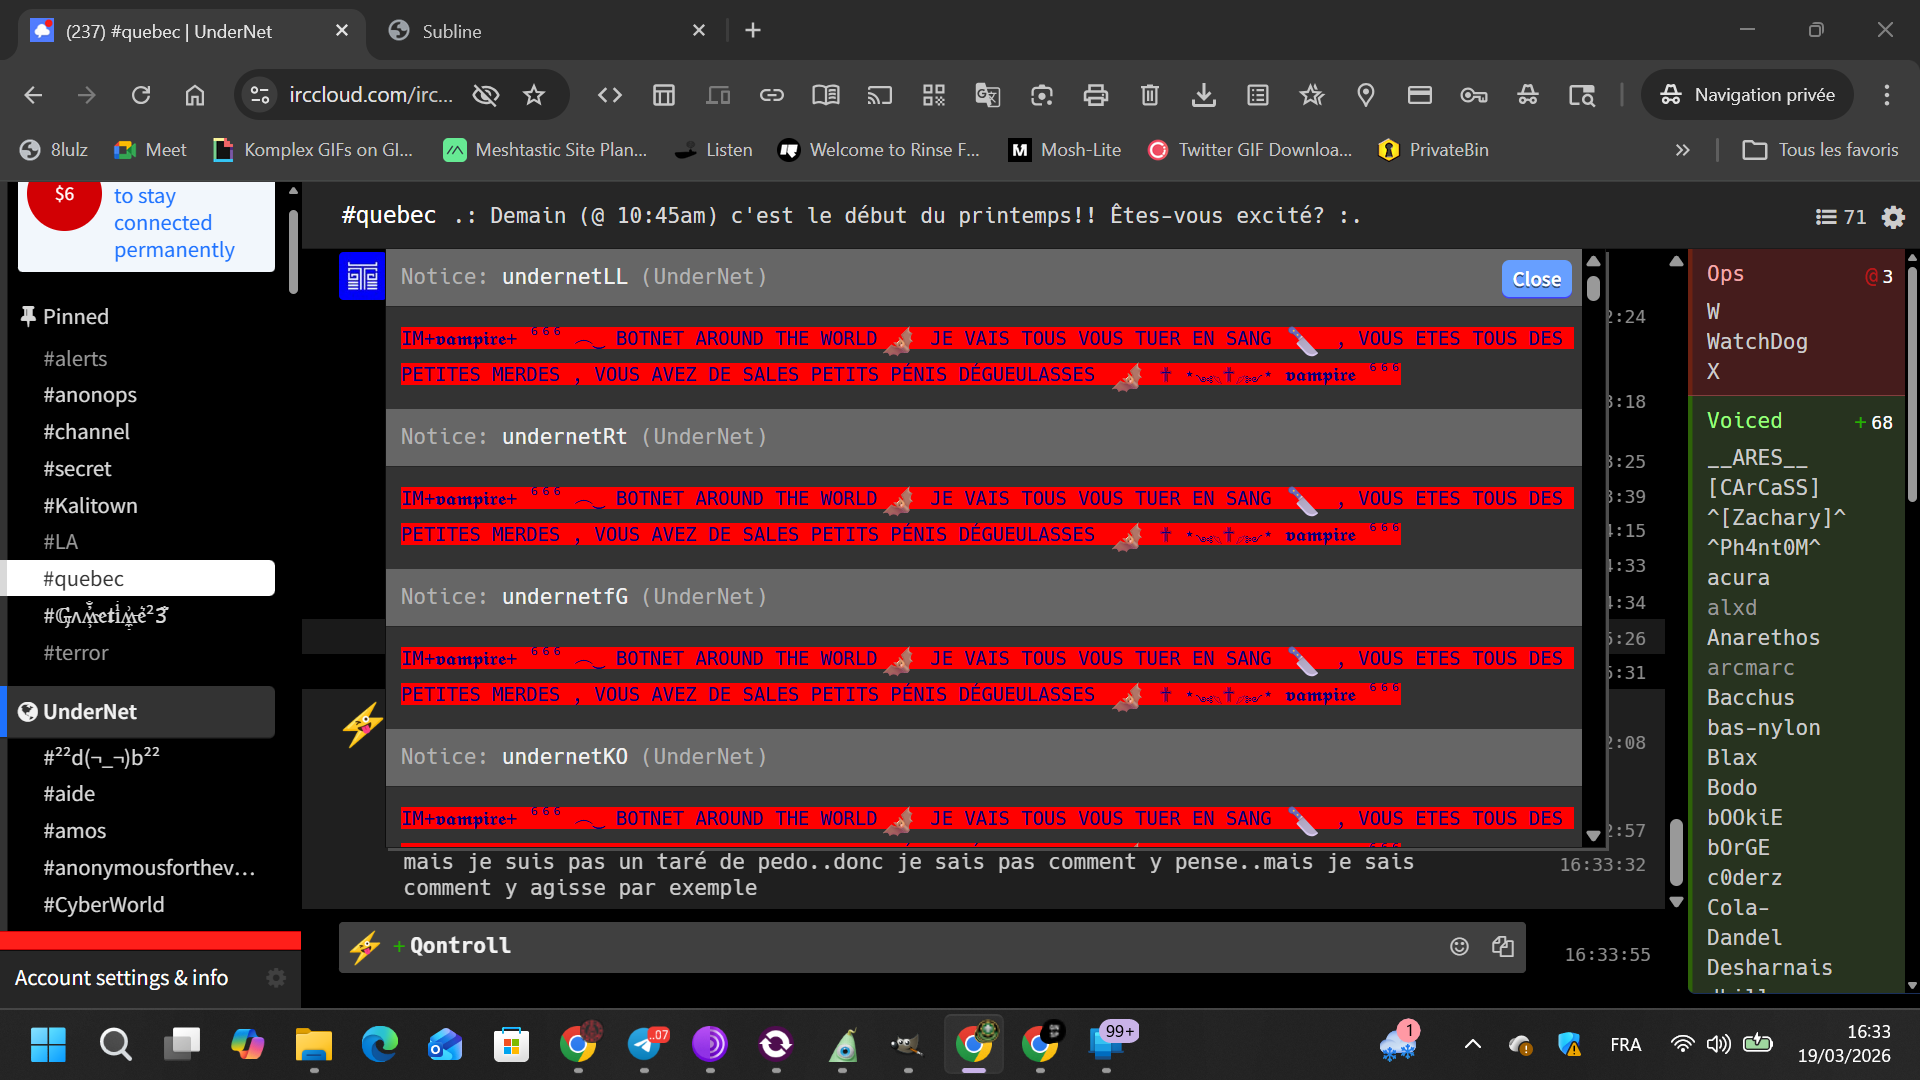Click the file upload icon in input

pos(1502,946)
